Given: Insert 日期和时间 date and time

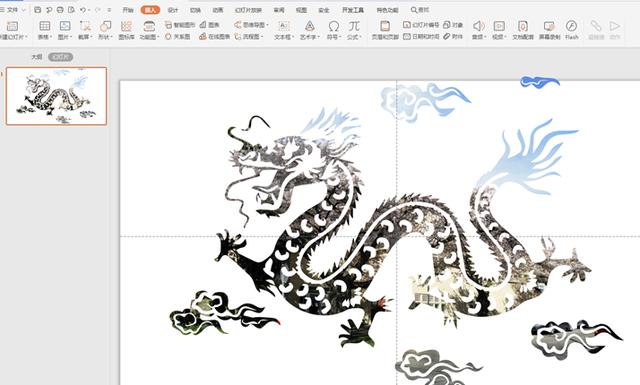Looking at the screenshot, I should pyautogui.click(x=421, y=36).
